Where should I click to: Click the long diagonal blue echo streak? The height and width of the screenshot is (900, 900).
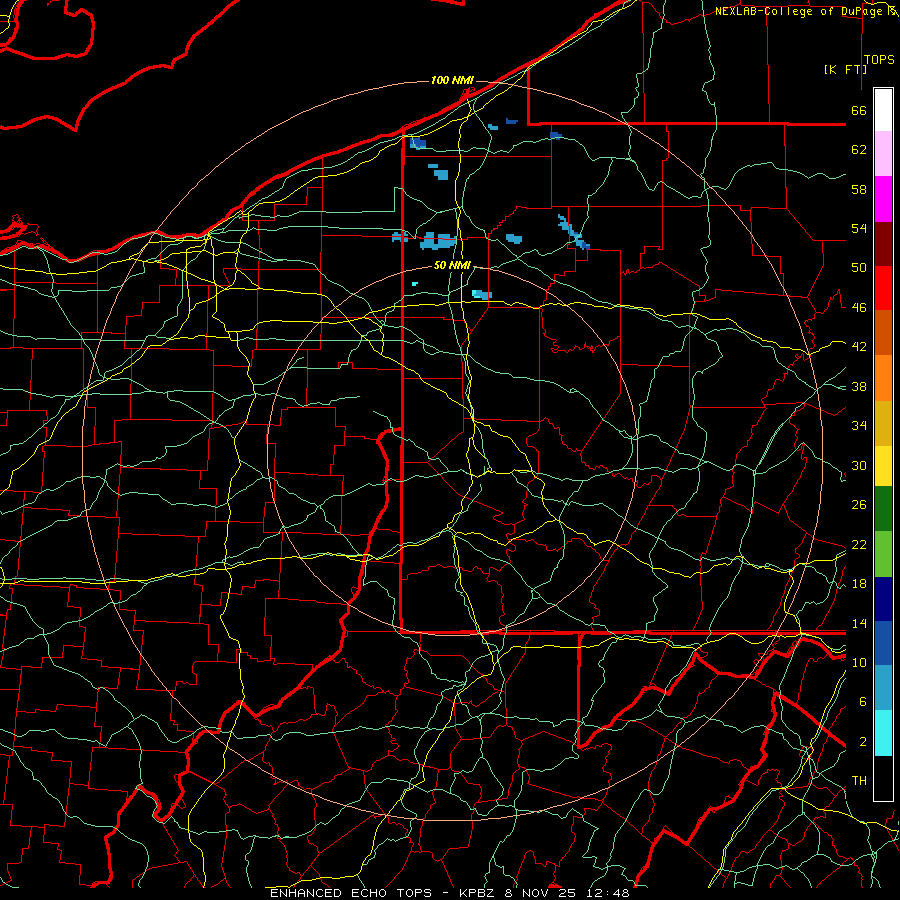point(573,232)
